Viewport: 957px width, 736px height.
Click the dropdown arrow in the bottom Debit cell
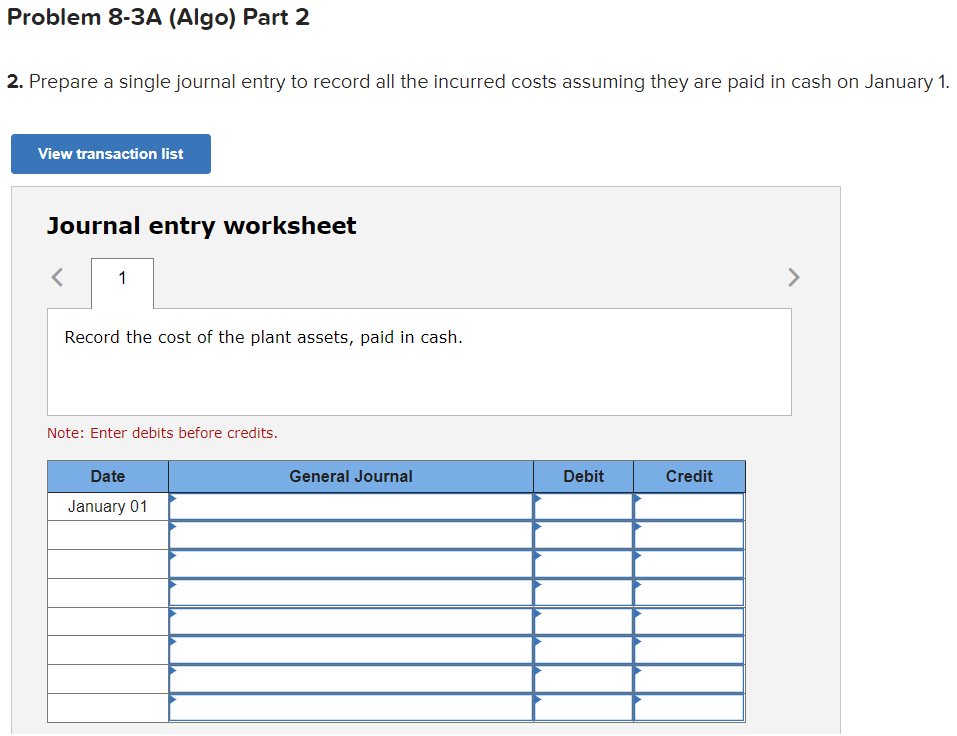(539, 701)
